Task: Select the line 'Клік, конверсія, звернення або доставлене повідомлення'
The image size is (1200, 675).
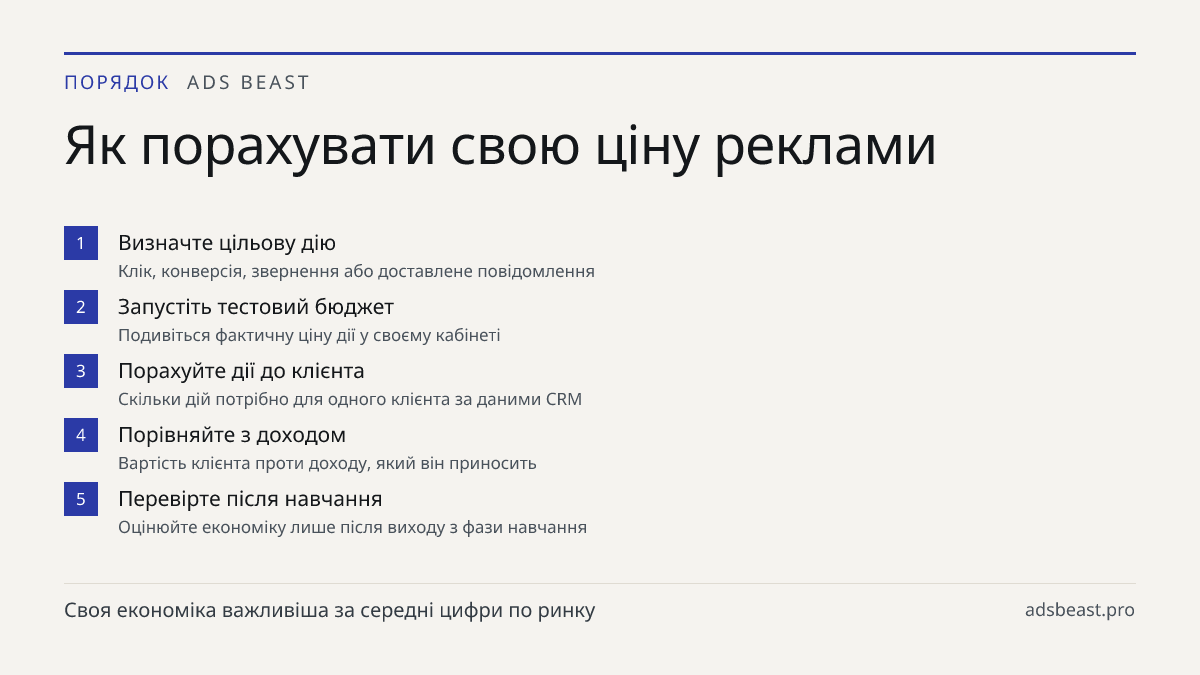Action: (356, 271)
